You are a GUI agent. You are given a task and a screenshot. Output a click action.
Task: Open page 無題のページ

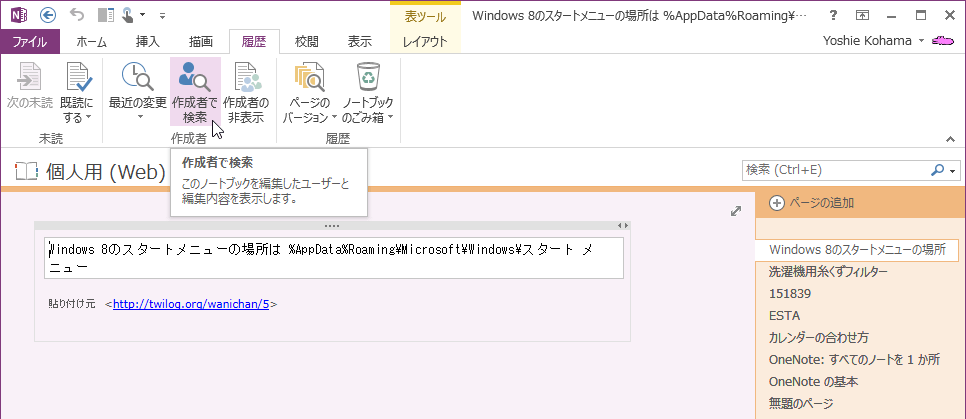801,404
